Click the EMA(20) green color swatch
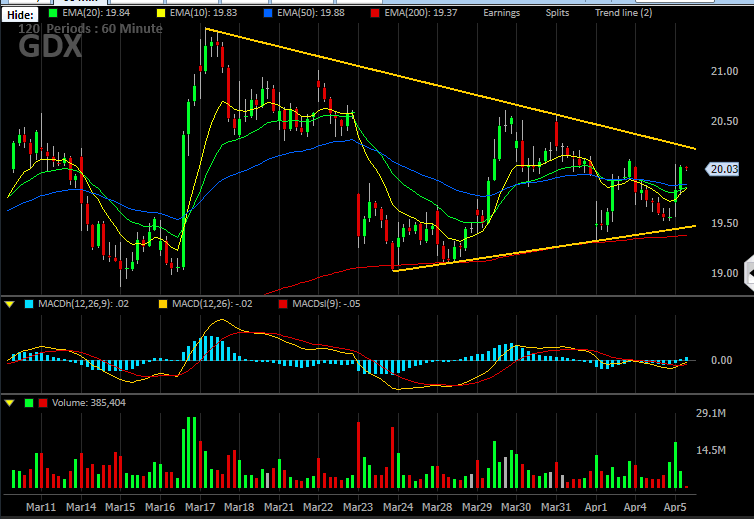754x519 pixels. point(53,13)
